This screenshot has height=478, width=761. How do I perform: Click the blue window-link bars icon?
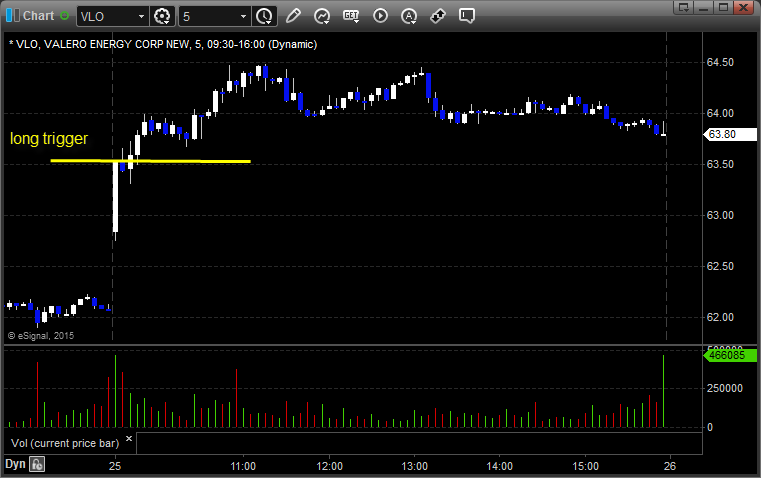[13, 16]
